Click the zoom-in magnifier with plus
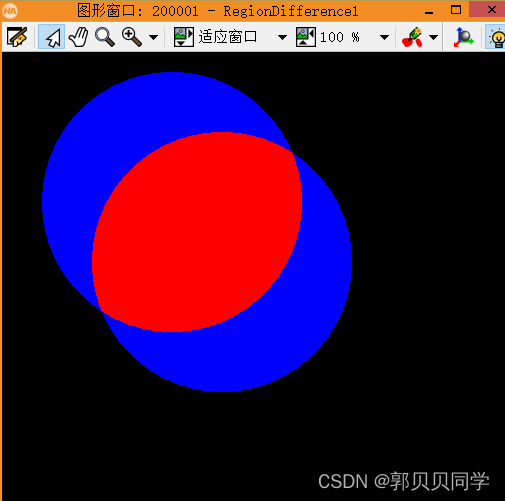This screenshot has height=501, width=505. tap(132, 37)
